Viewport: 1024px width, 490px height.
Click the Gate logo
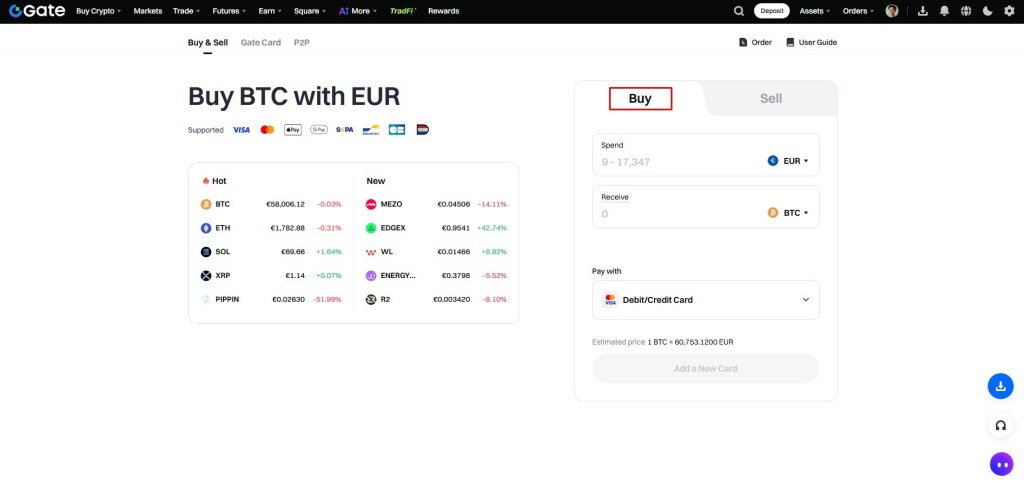[x=37, y=10]
